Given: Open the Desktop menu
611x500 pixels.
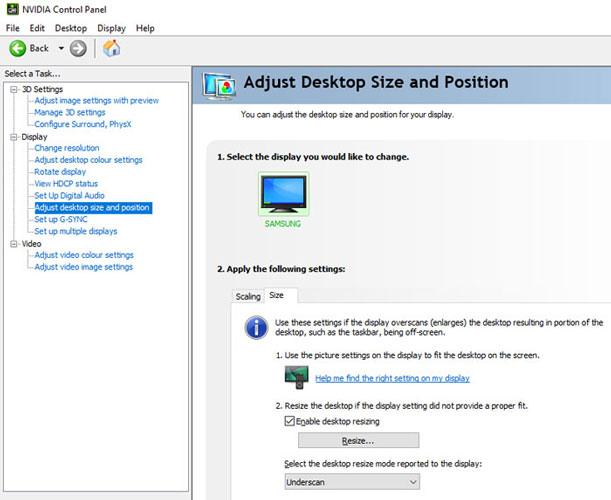Looking at the screenshot, I should [x=70, y=28].
